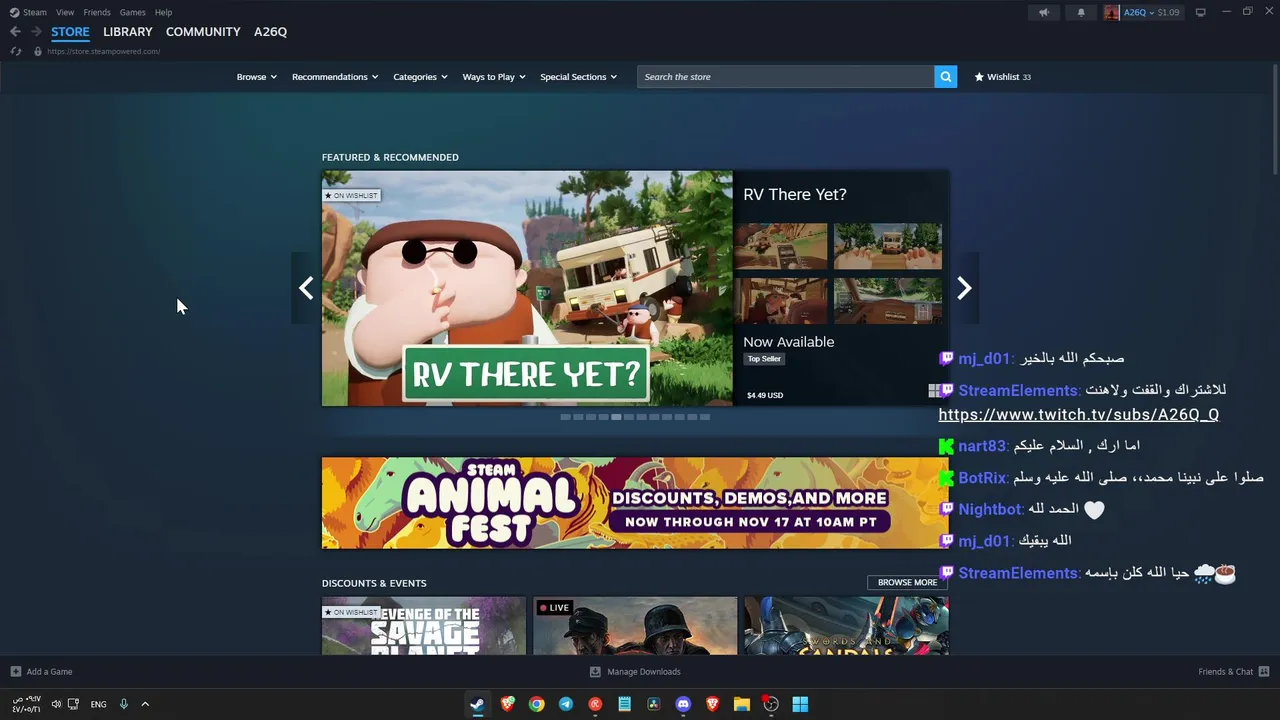Click the top-left RV There Yet? screenshot

pos(781,246)
